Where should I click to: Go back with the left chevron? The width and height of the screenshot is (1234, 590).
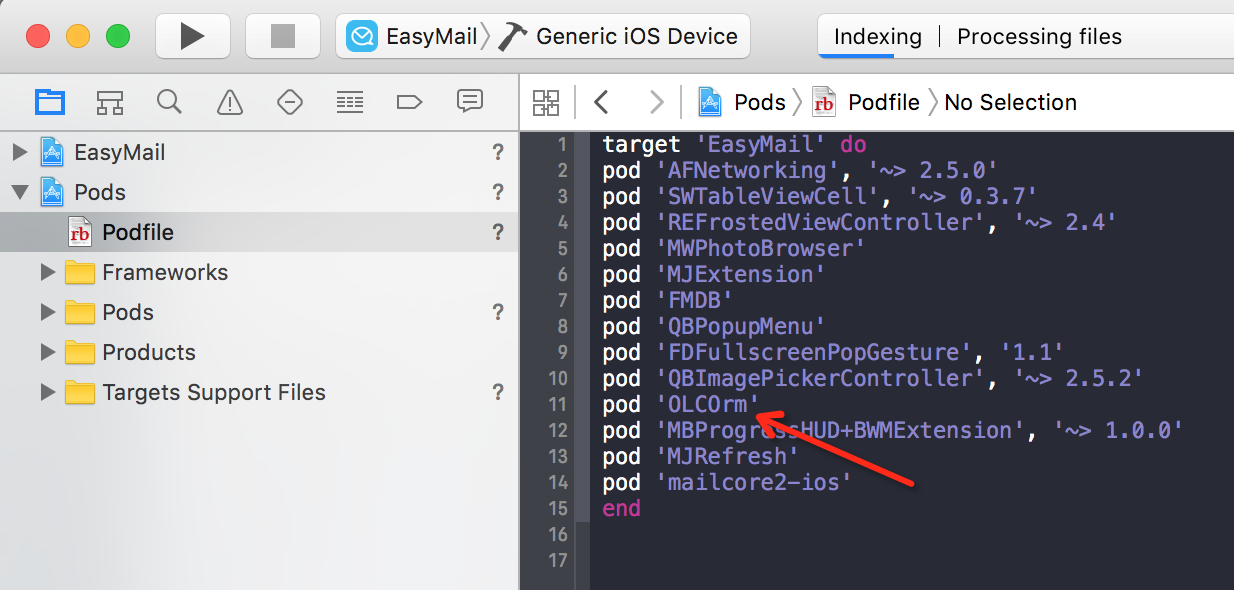[x=601, y=102]
